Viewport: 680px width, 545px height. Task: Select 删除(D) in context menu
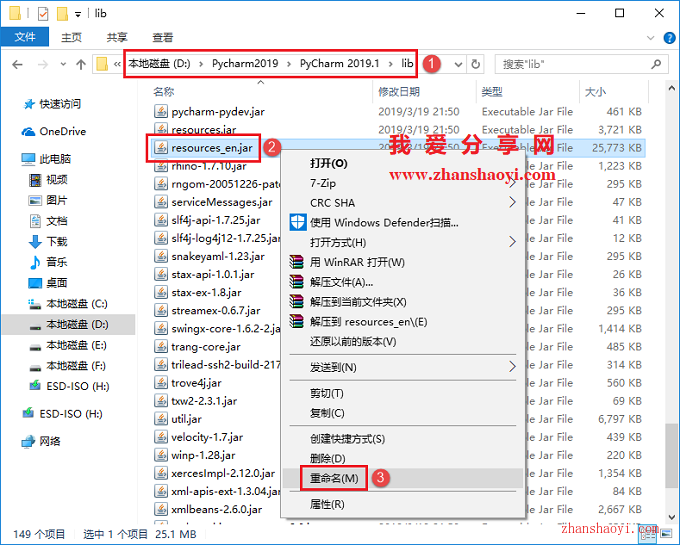coord(403,458)
